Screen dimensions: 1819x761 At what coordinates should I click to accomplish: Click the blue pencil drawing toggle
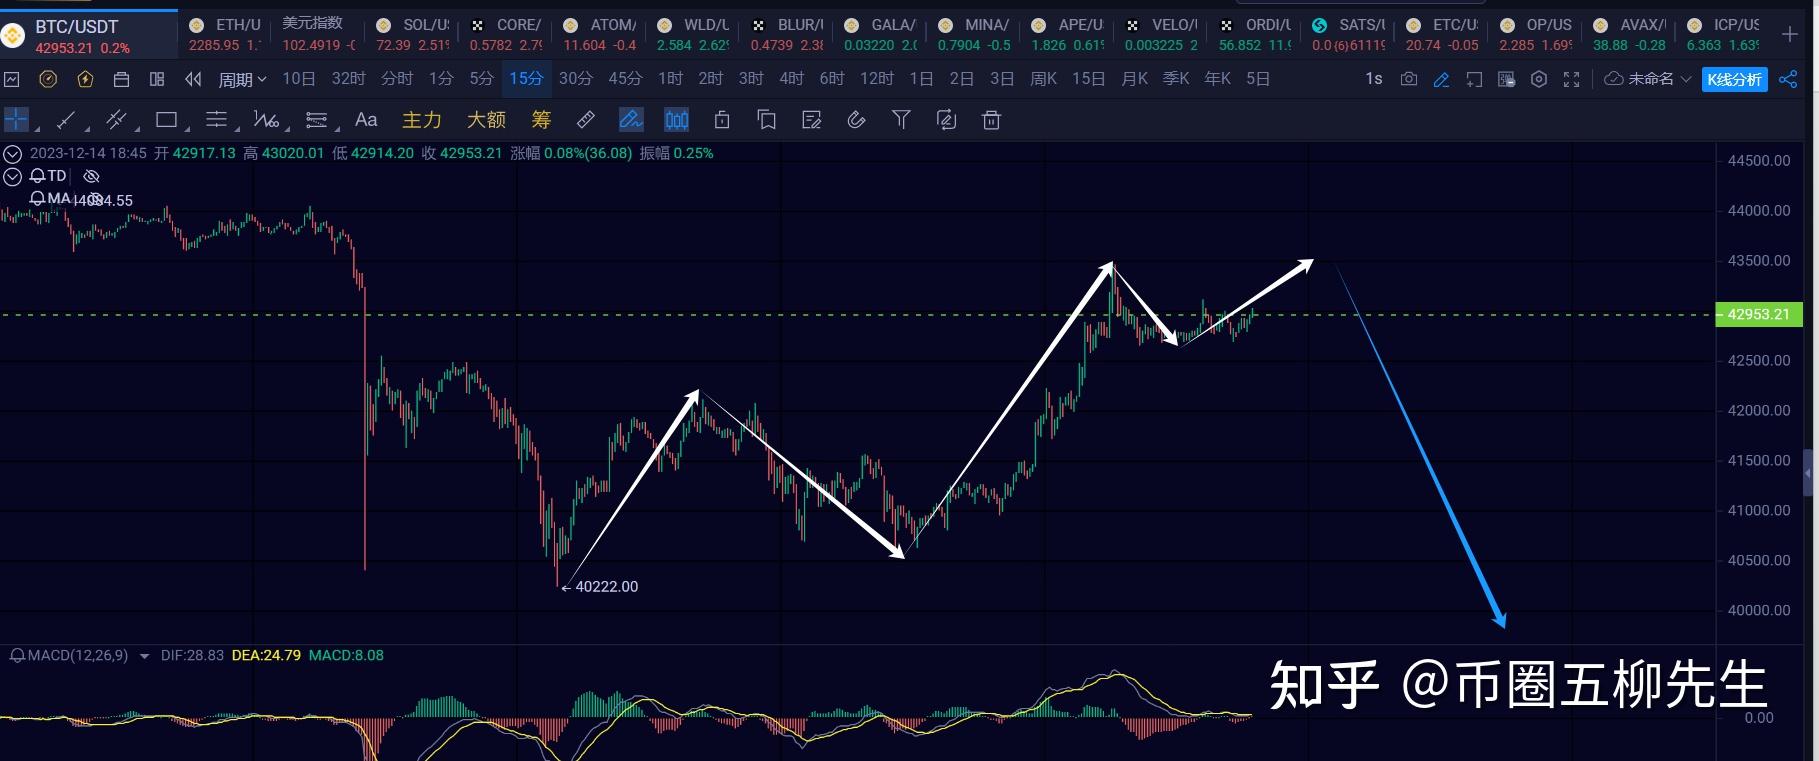point(1441,79)
